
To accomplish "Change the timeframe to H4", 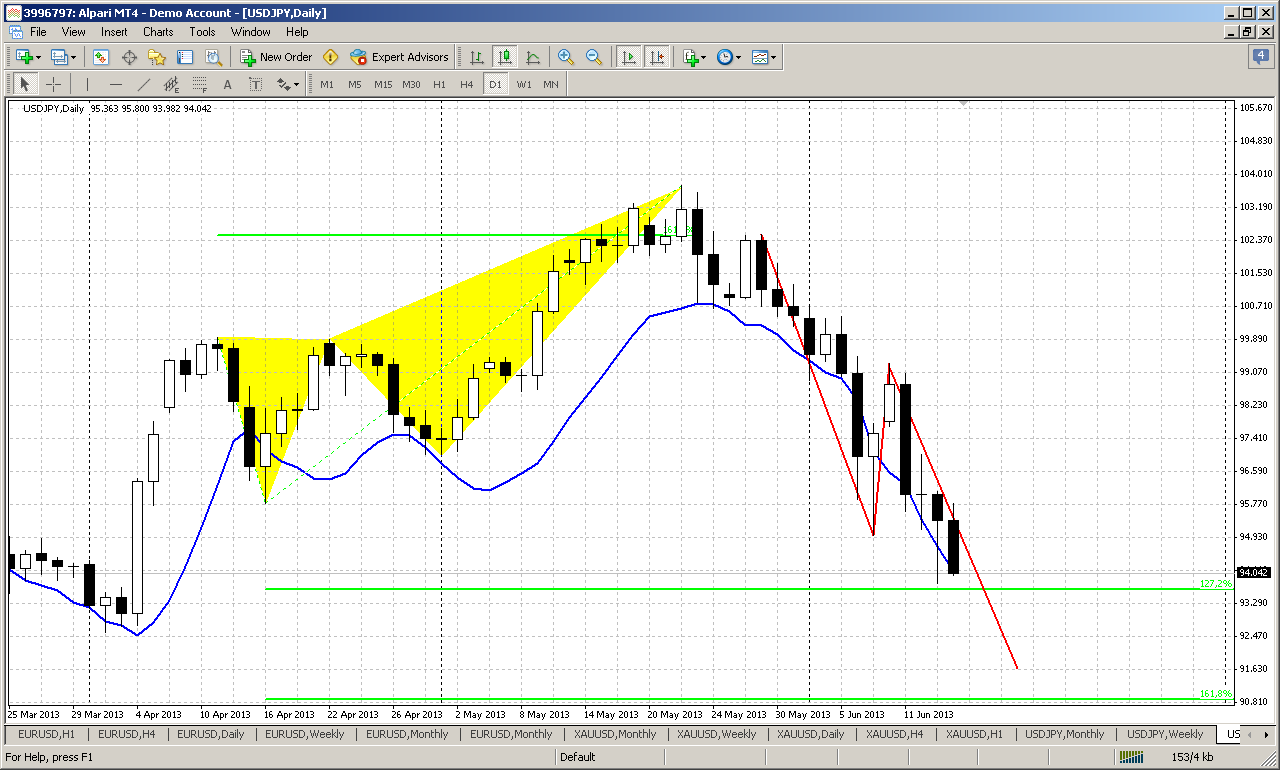I will click(x=467, y=85).
